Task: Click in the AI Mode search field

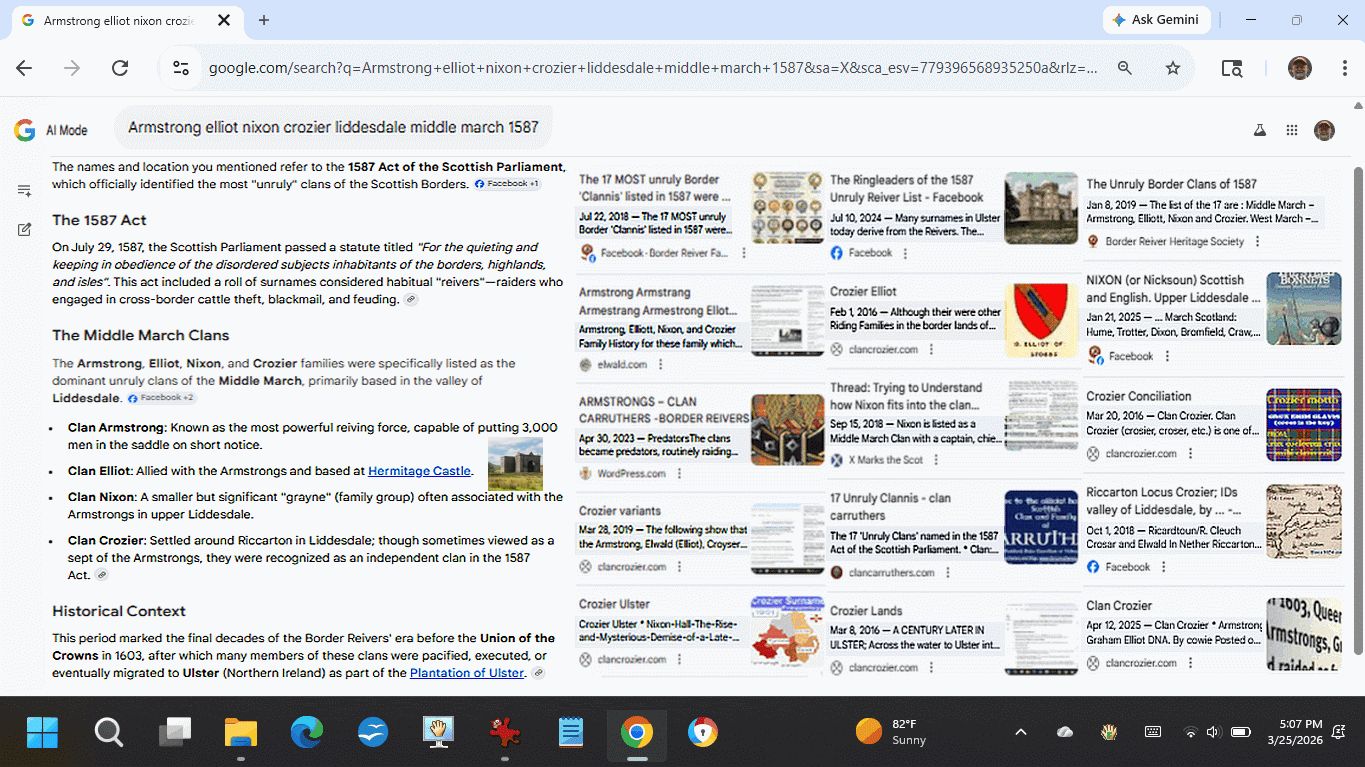Action: pos(333,128)
